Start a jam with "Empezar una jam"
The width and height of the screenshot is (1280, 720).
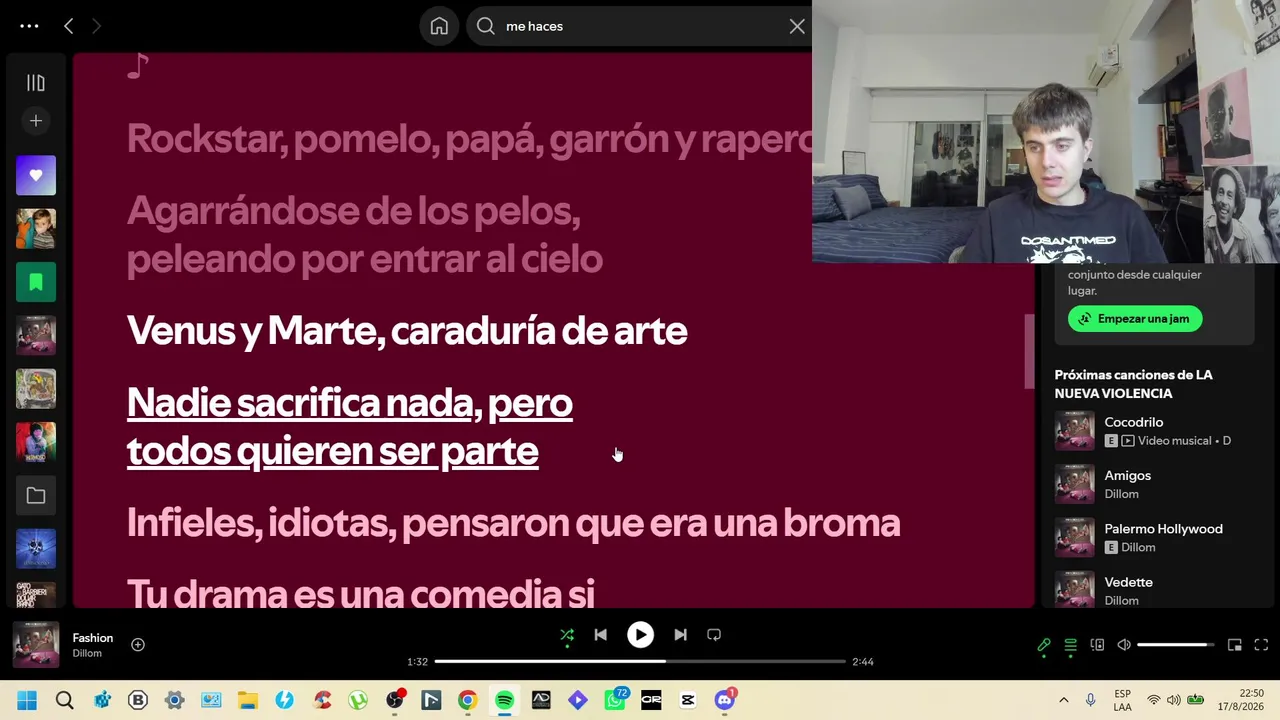(1135, 319)
